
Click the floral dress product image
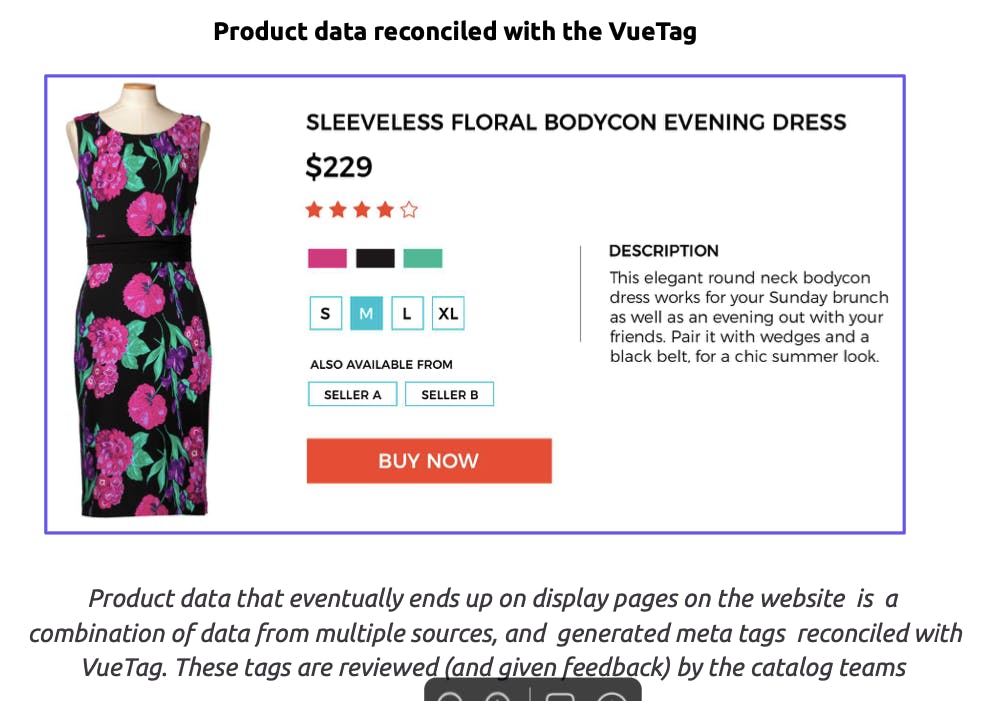(x=139, y=300)
